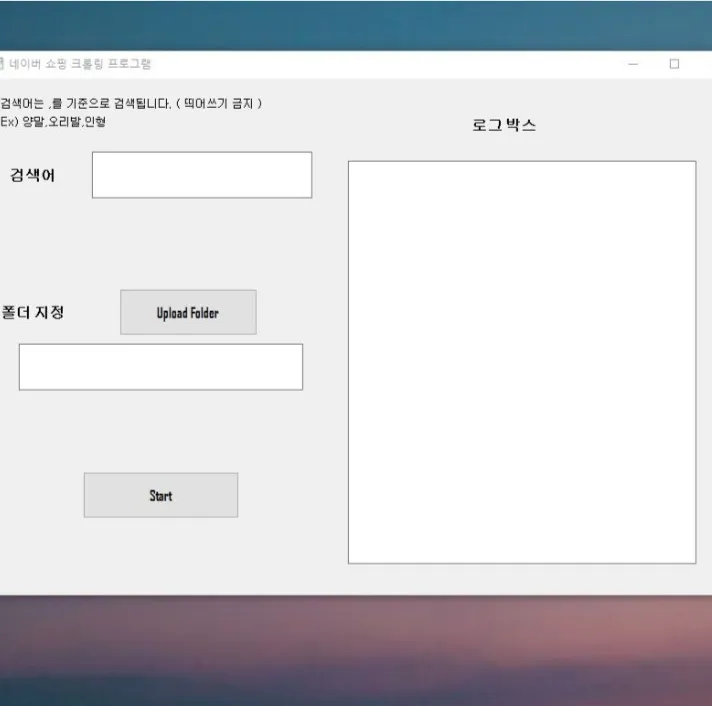This screenshot has height=706, width=712.
Task: Click the 'Ex) 양말,오리발,인형' example text
Action: click(53, 122)
